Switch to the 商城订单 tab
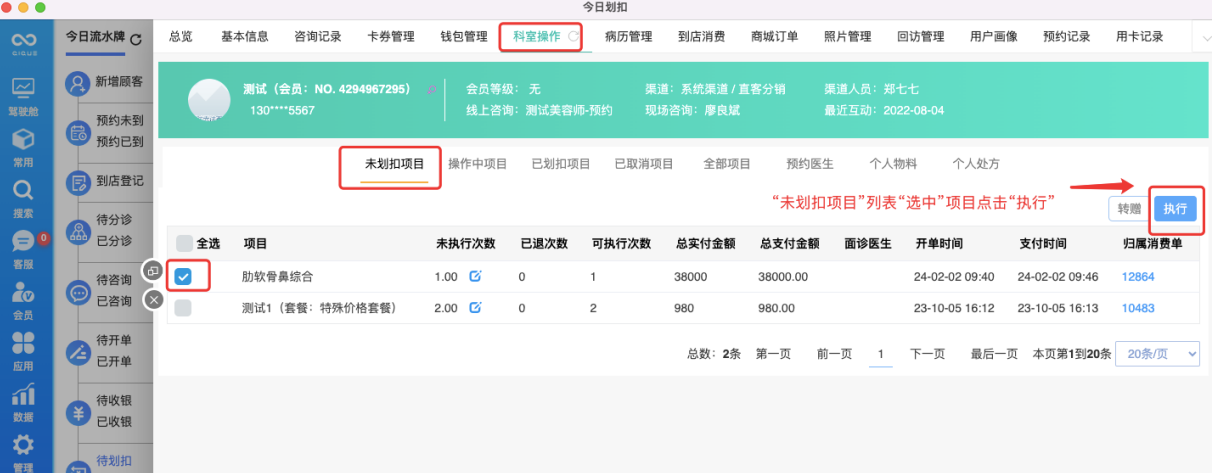1212x473 pixels. point(775,37)
